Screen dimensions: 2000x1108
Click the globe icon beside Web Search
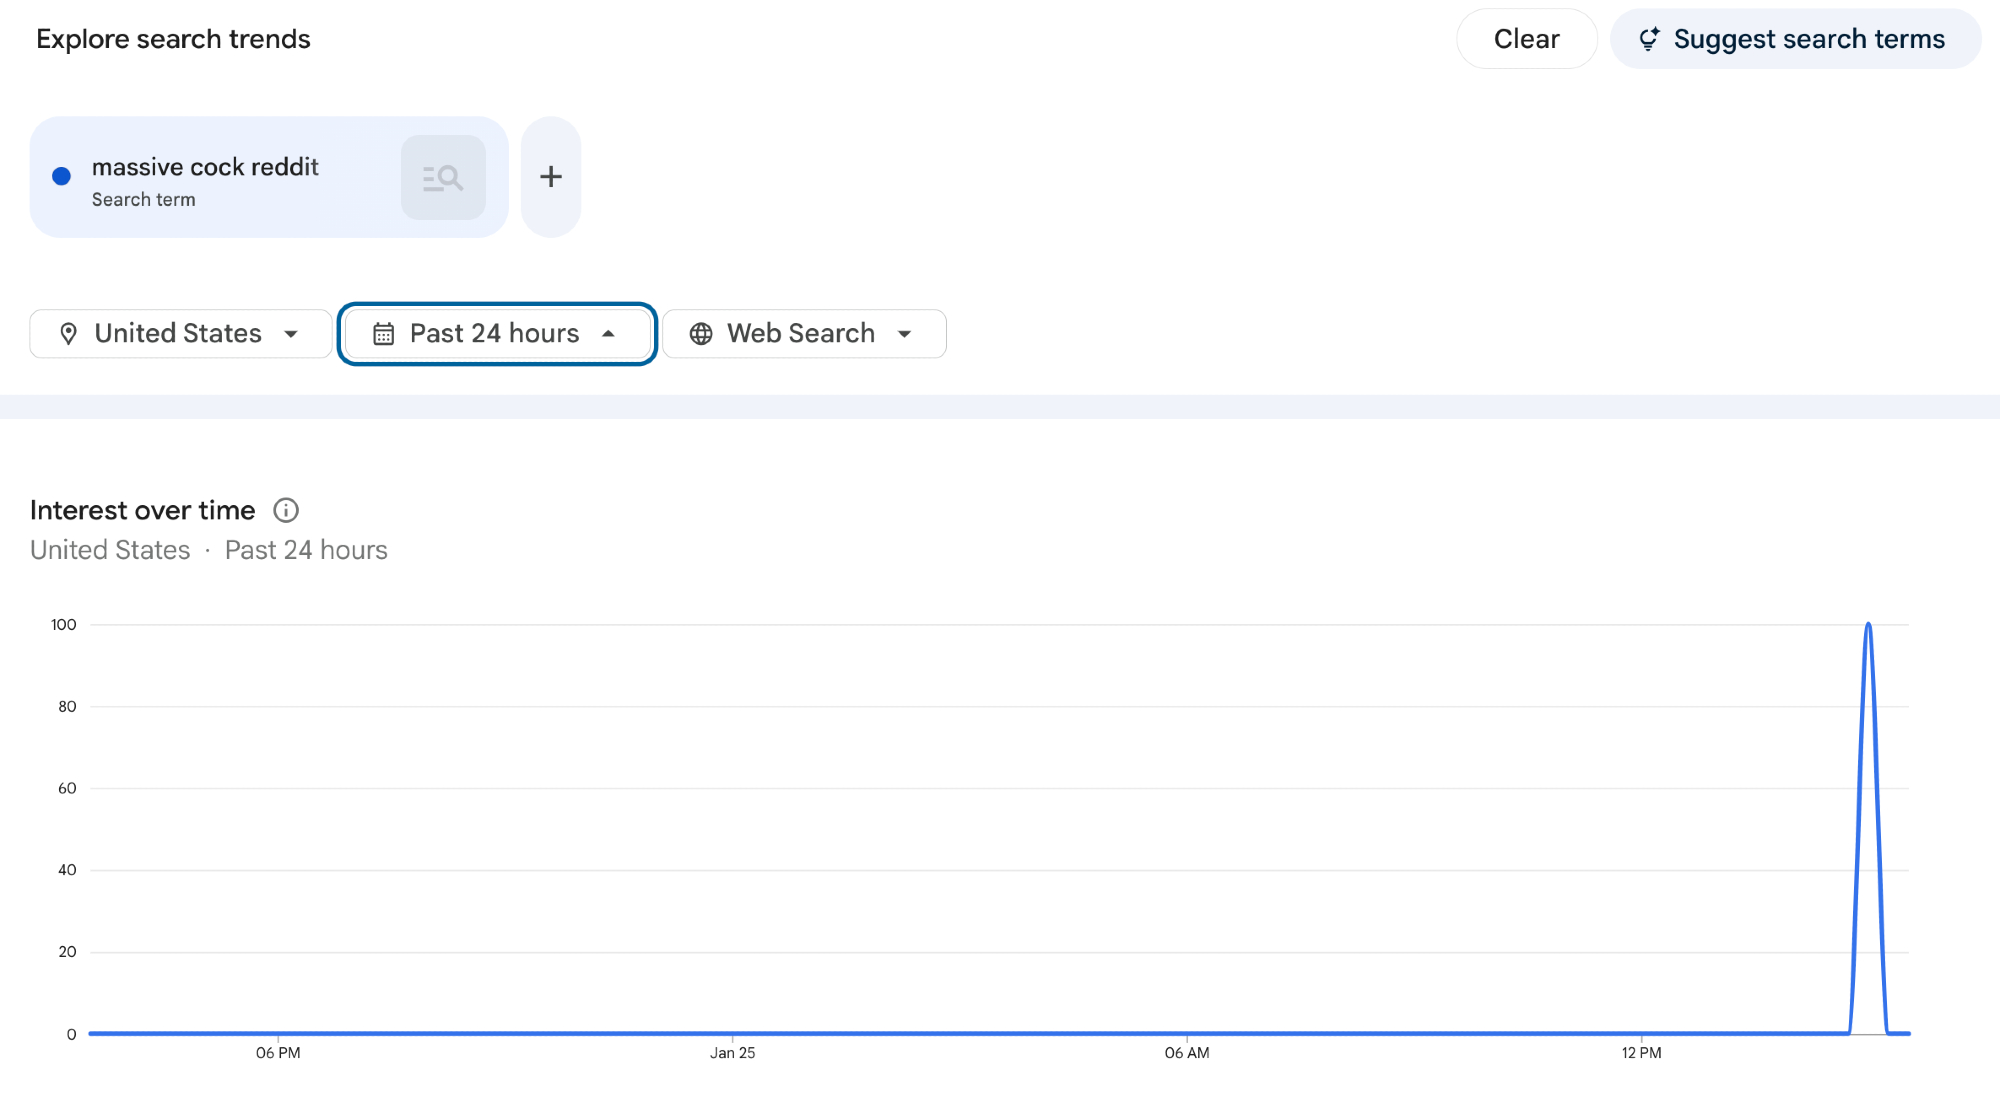(x=701, y=334)
